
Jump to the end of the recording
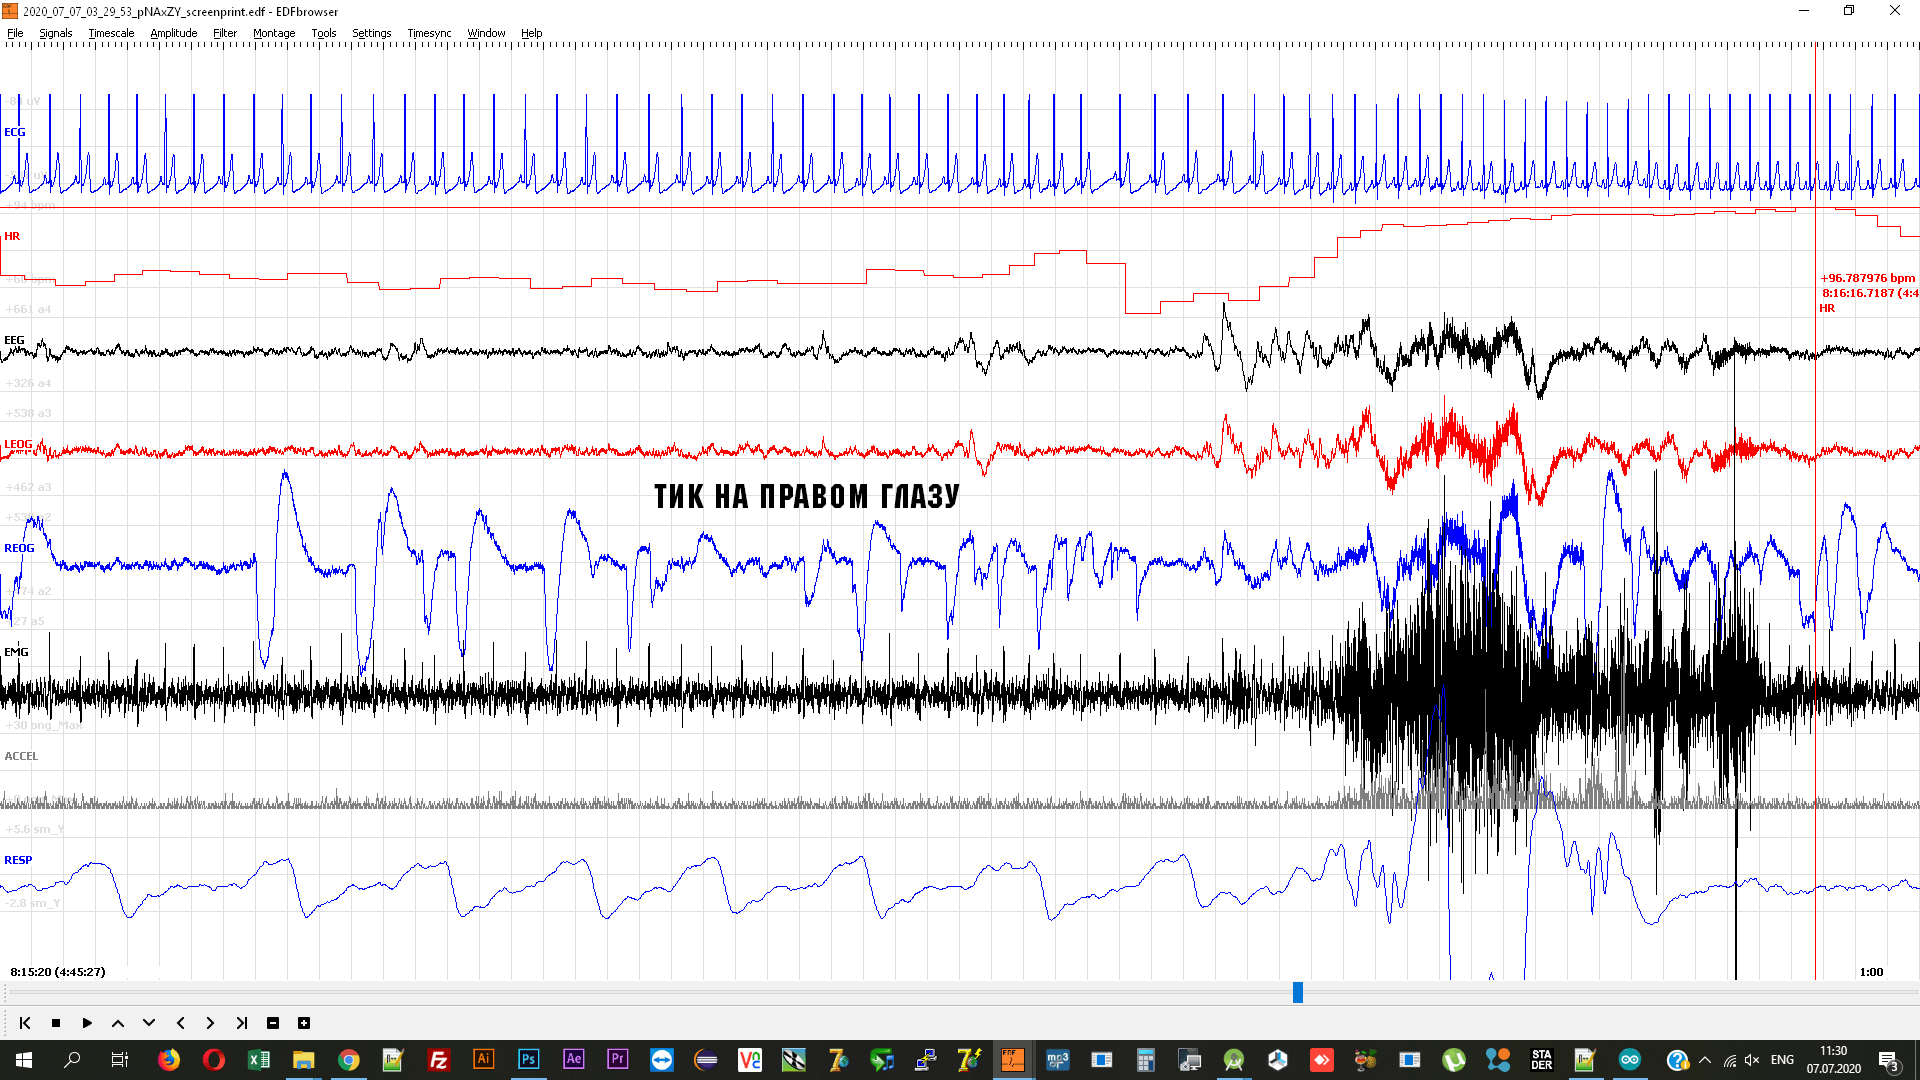pyautogui.click(x=241, y=1023)
